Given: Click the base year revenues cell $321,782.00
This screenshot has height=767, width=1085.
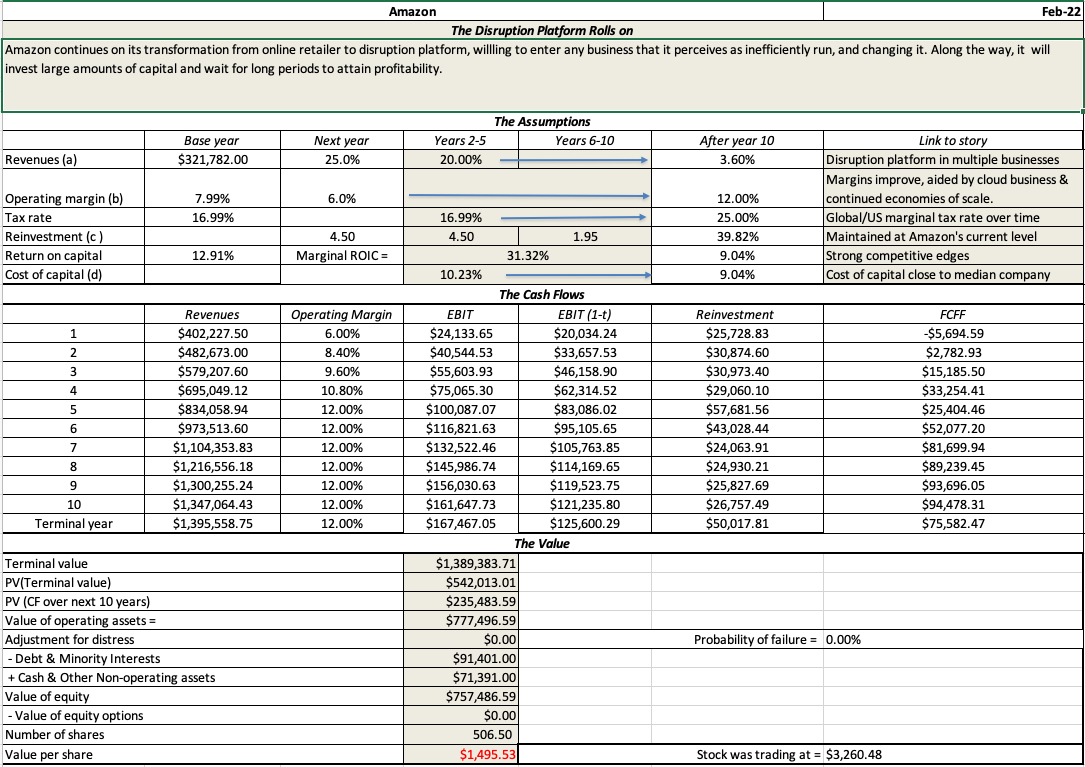Looking at the screenshot, I should click(212, 160).
